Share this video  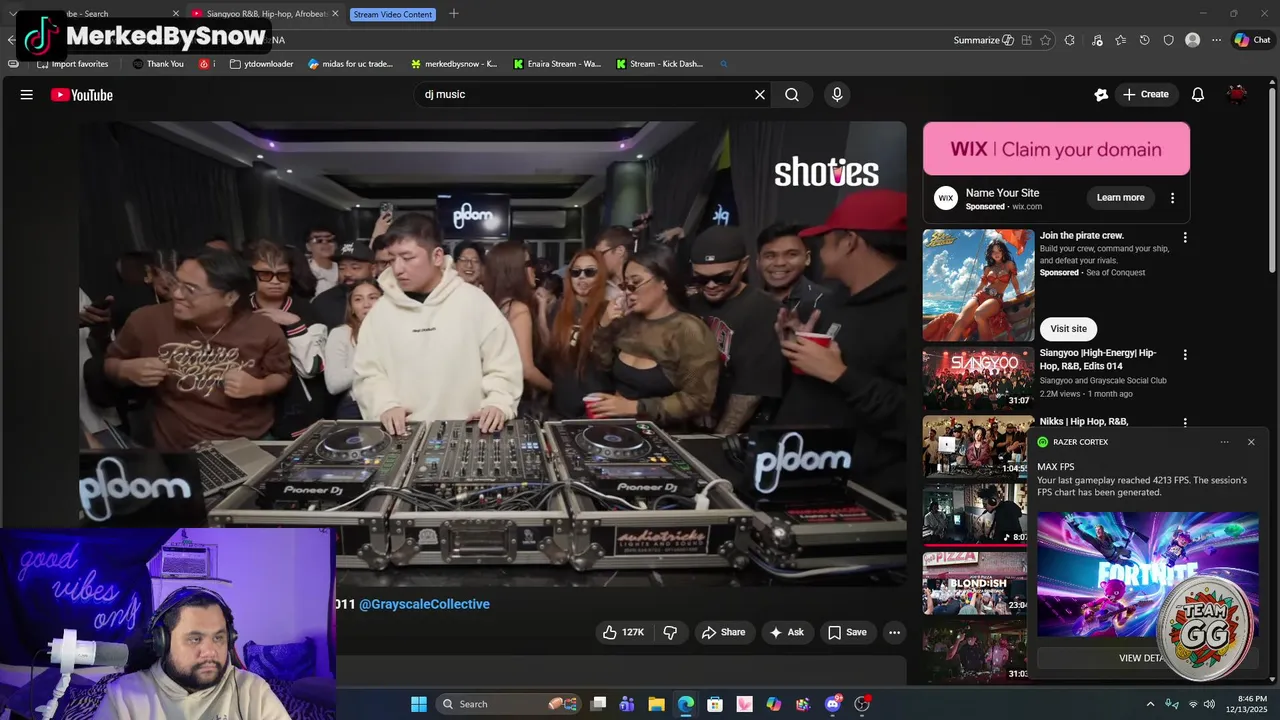tap(723, 632)
